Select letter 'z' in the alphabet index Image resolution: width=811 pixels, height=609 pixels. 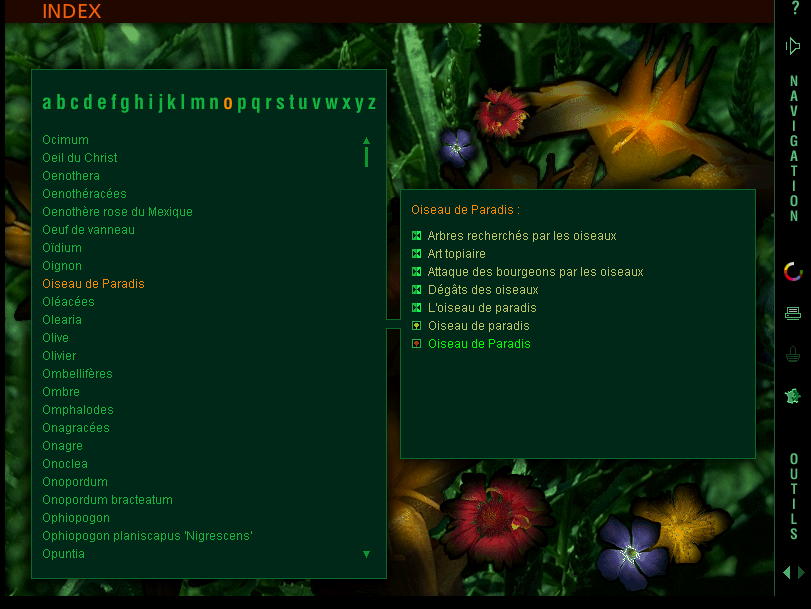[372, 102]
